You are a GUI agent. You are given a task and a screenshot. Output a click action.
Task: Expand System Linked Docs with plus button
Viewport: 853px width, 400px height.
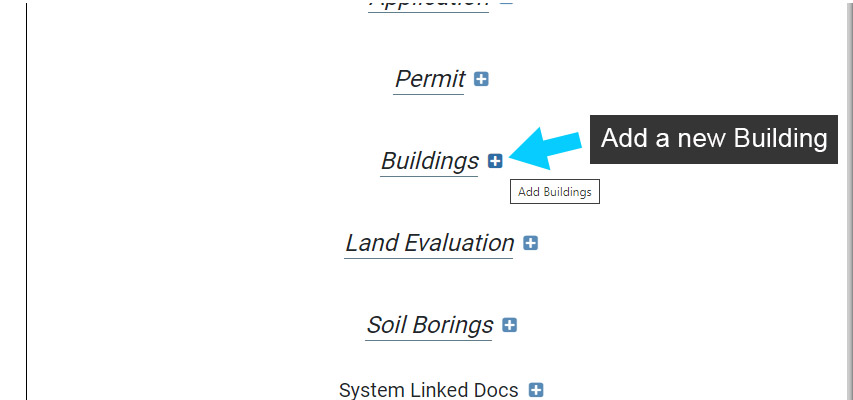click(x=536, y=390)
